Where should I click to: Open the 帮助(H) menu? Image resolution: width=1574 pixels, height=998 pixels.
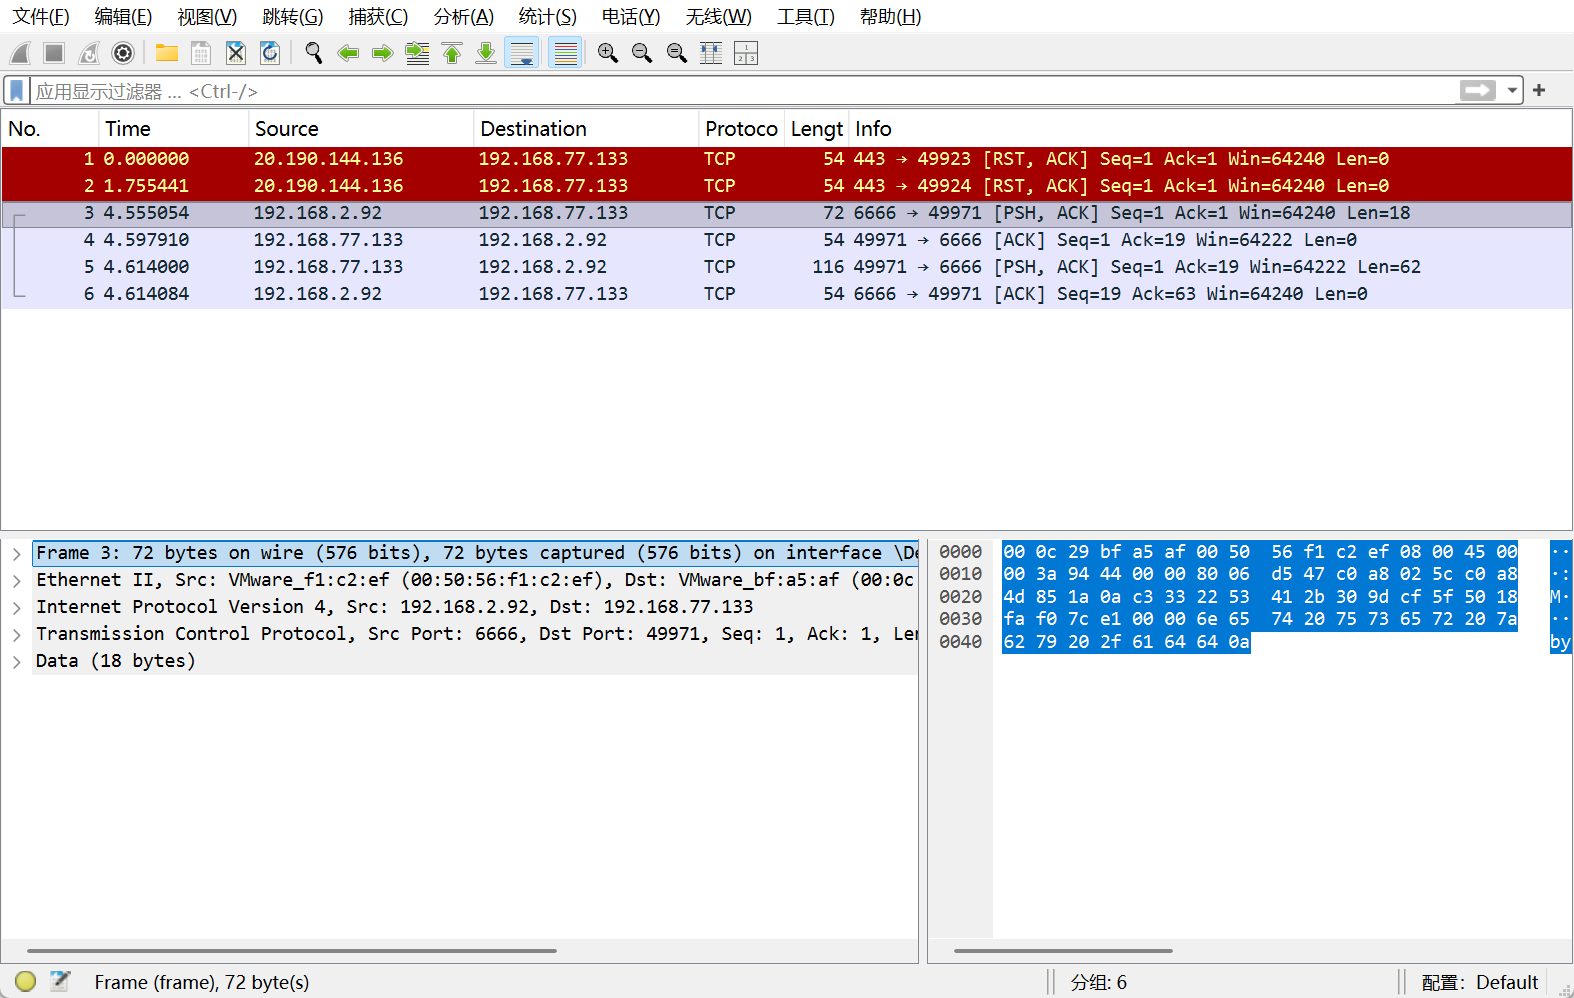tap(890, 17)
